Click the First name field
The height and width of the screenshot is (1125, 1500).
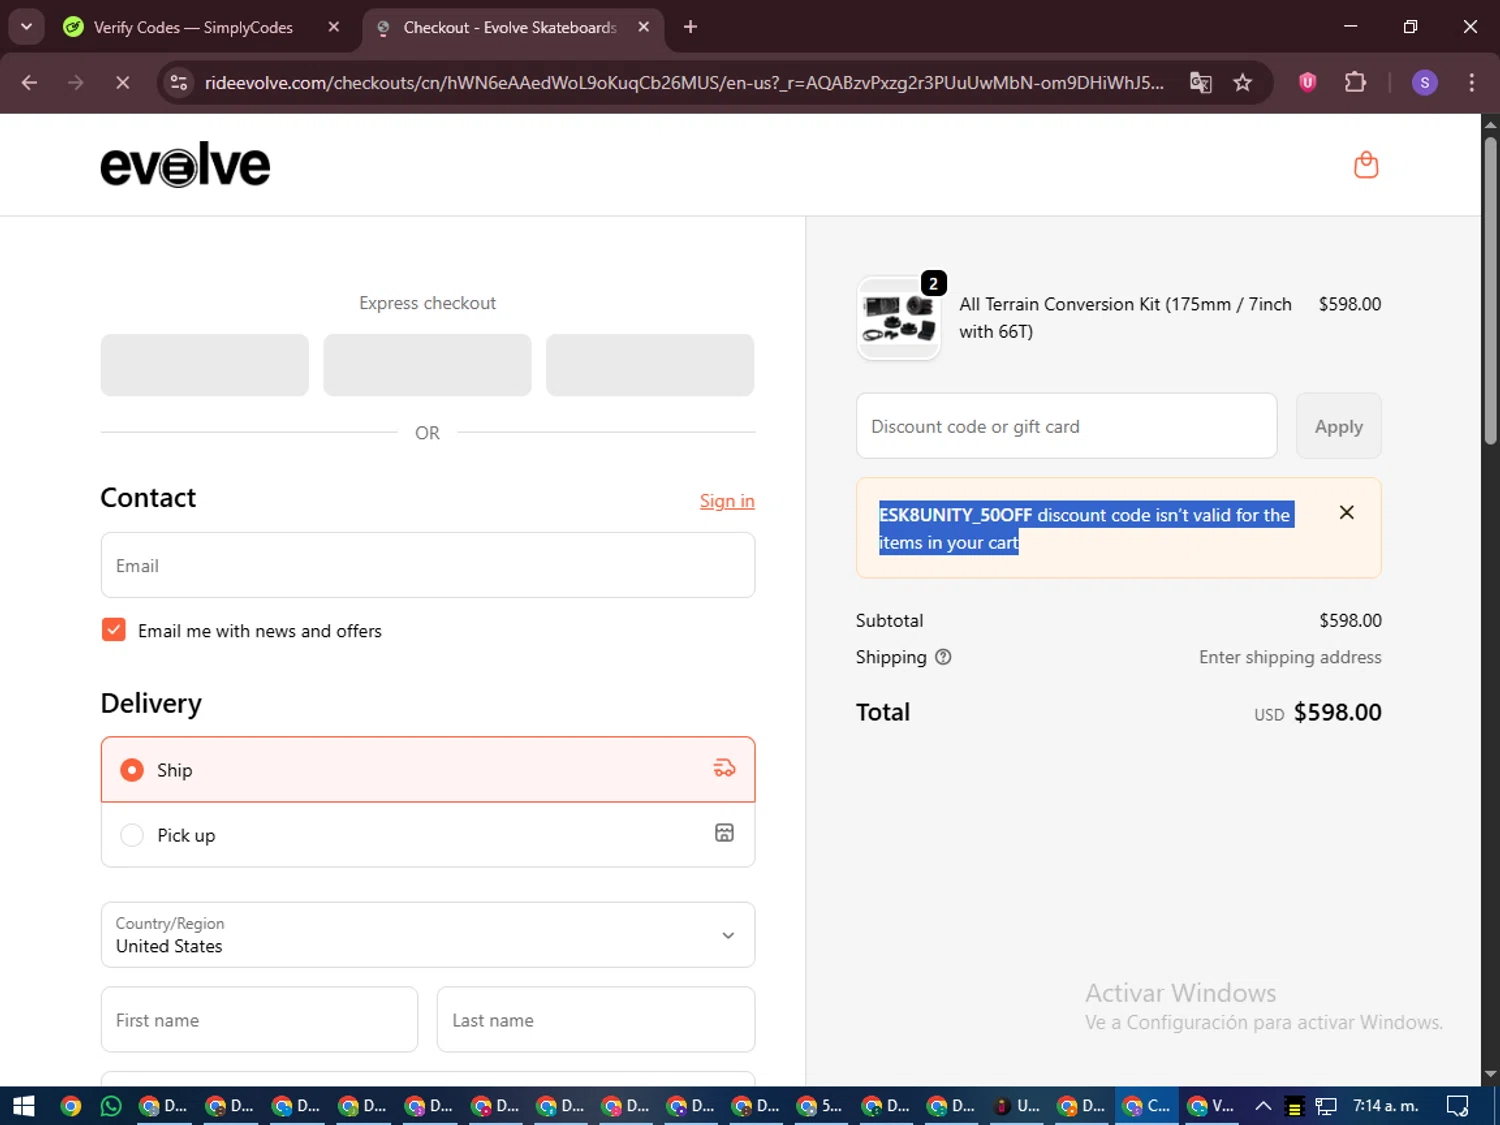[259, 1020]
